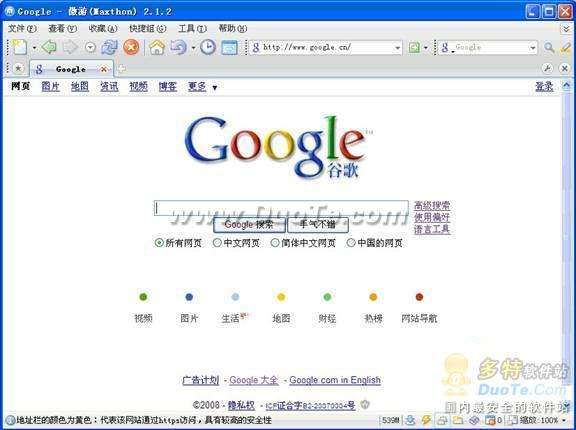576x430 pixels.
Task: Select the 中文网页 radio button
Action: pos(217,243)
